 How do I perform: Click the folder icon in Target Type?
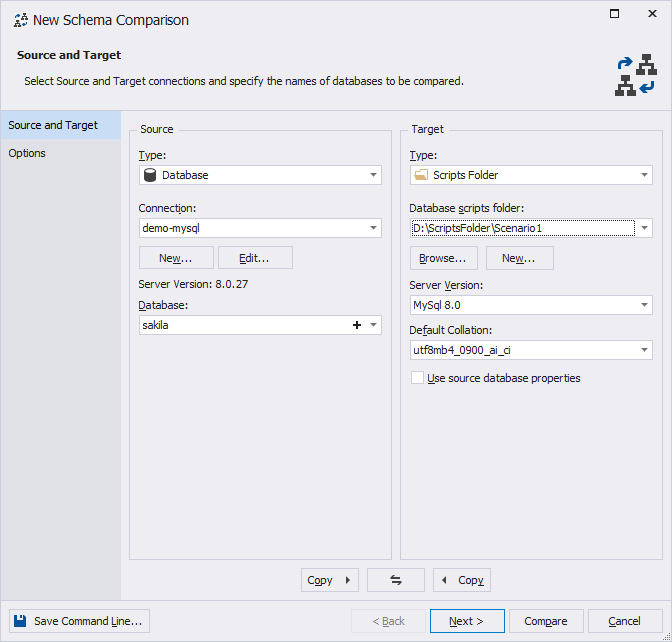pyautogui.click(x=421, y=175)
